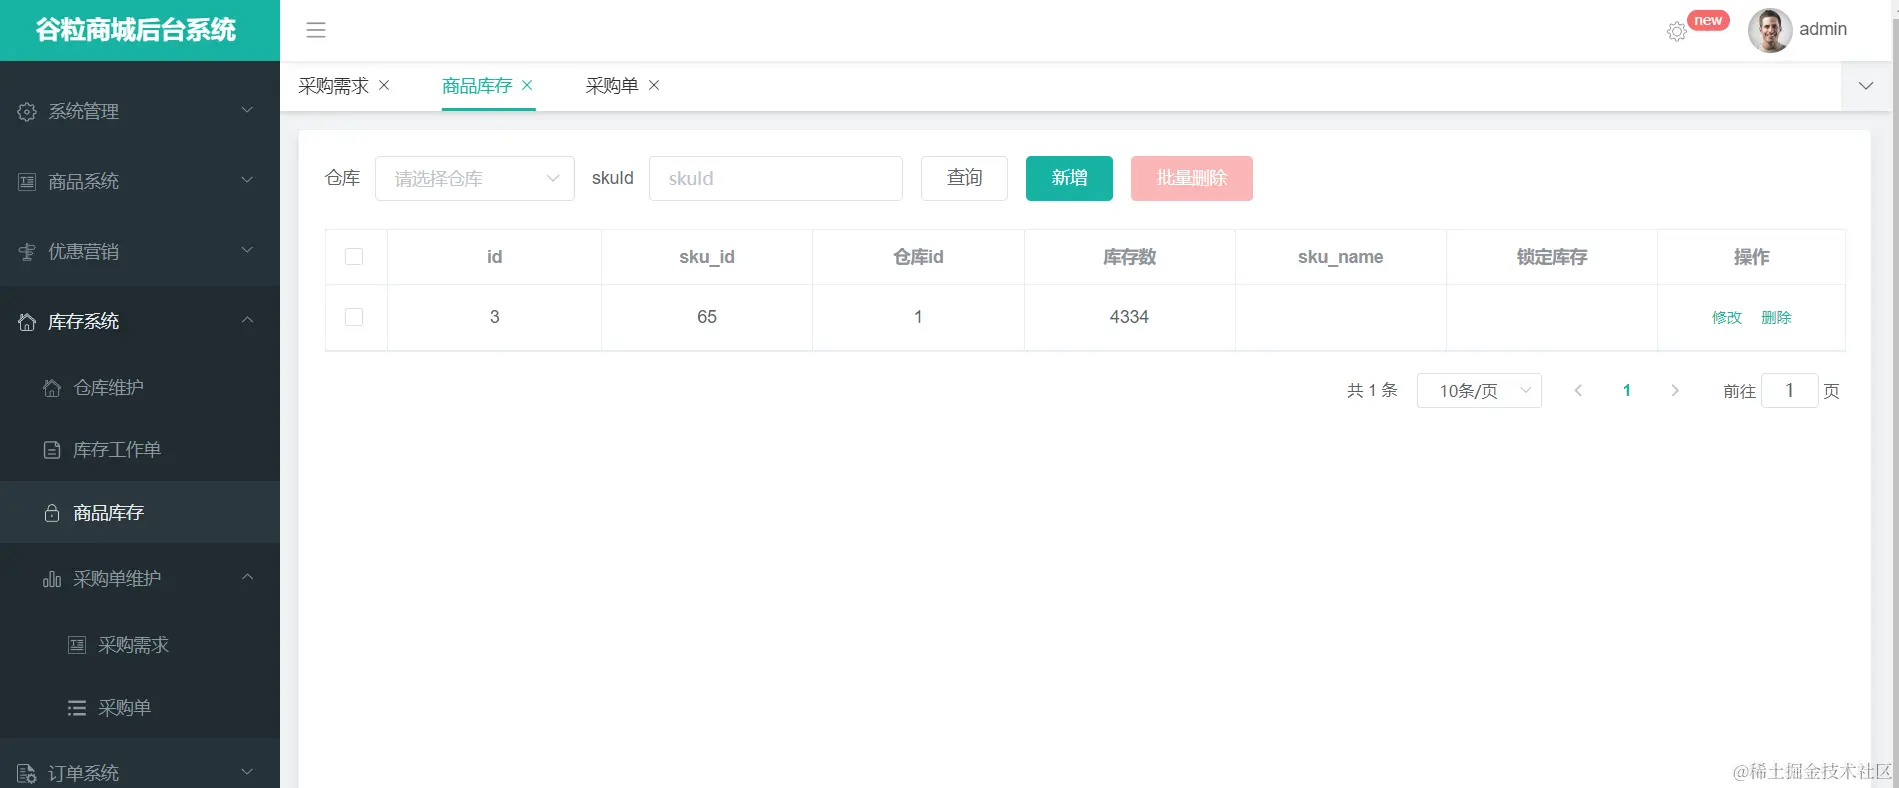Click the 订单系统 sidebar icon

27,773
